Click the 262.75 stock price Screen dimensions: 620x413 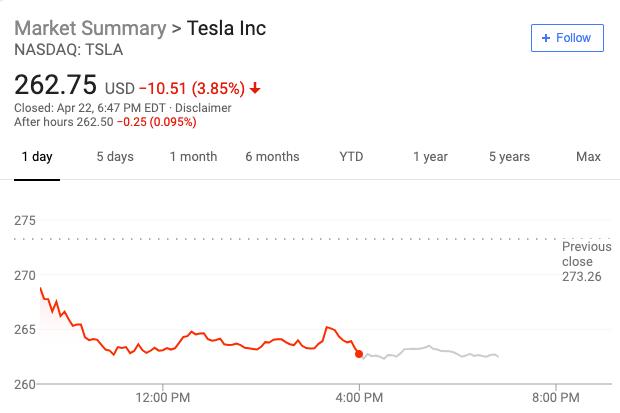tap(55, 84)
